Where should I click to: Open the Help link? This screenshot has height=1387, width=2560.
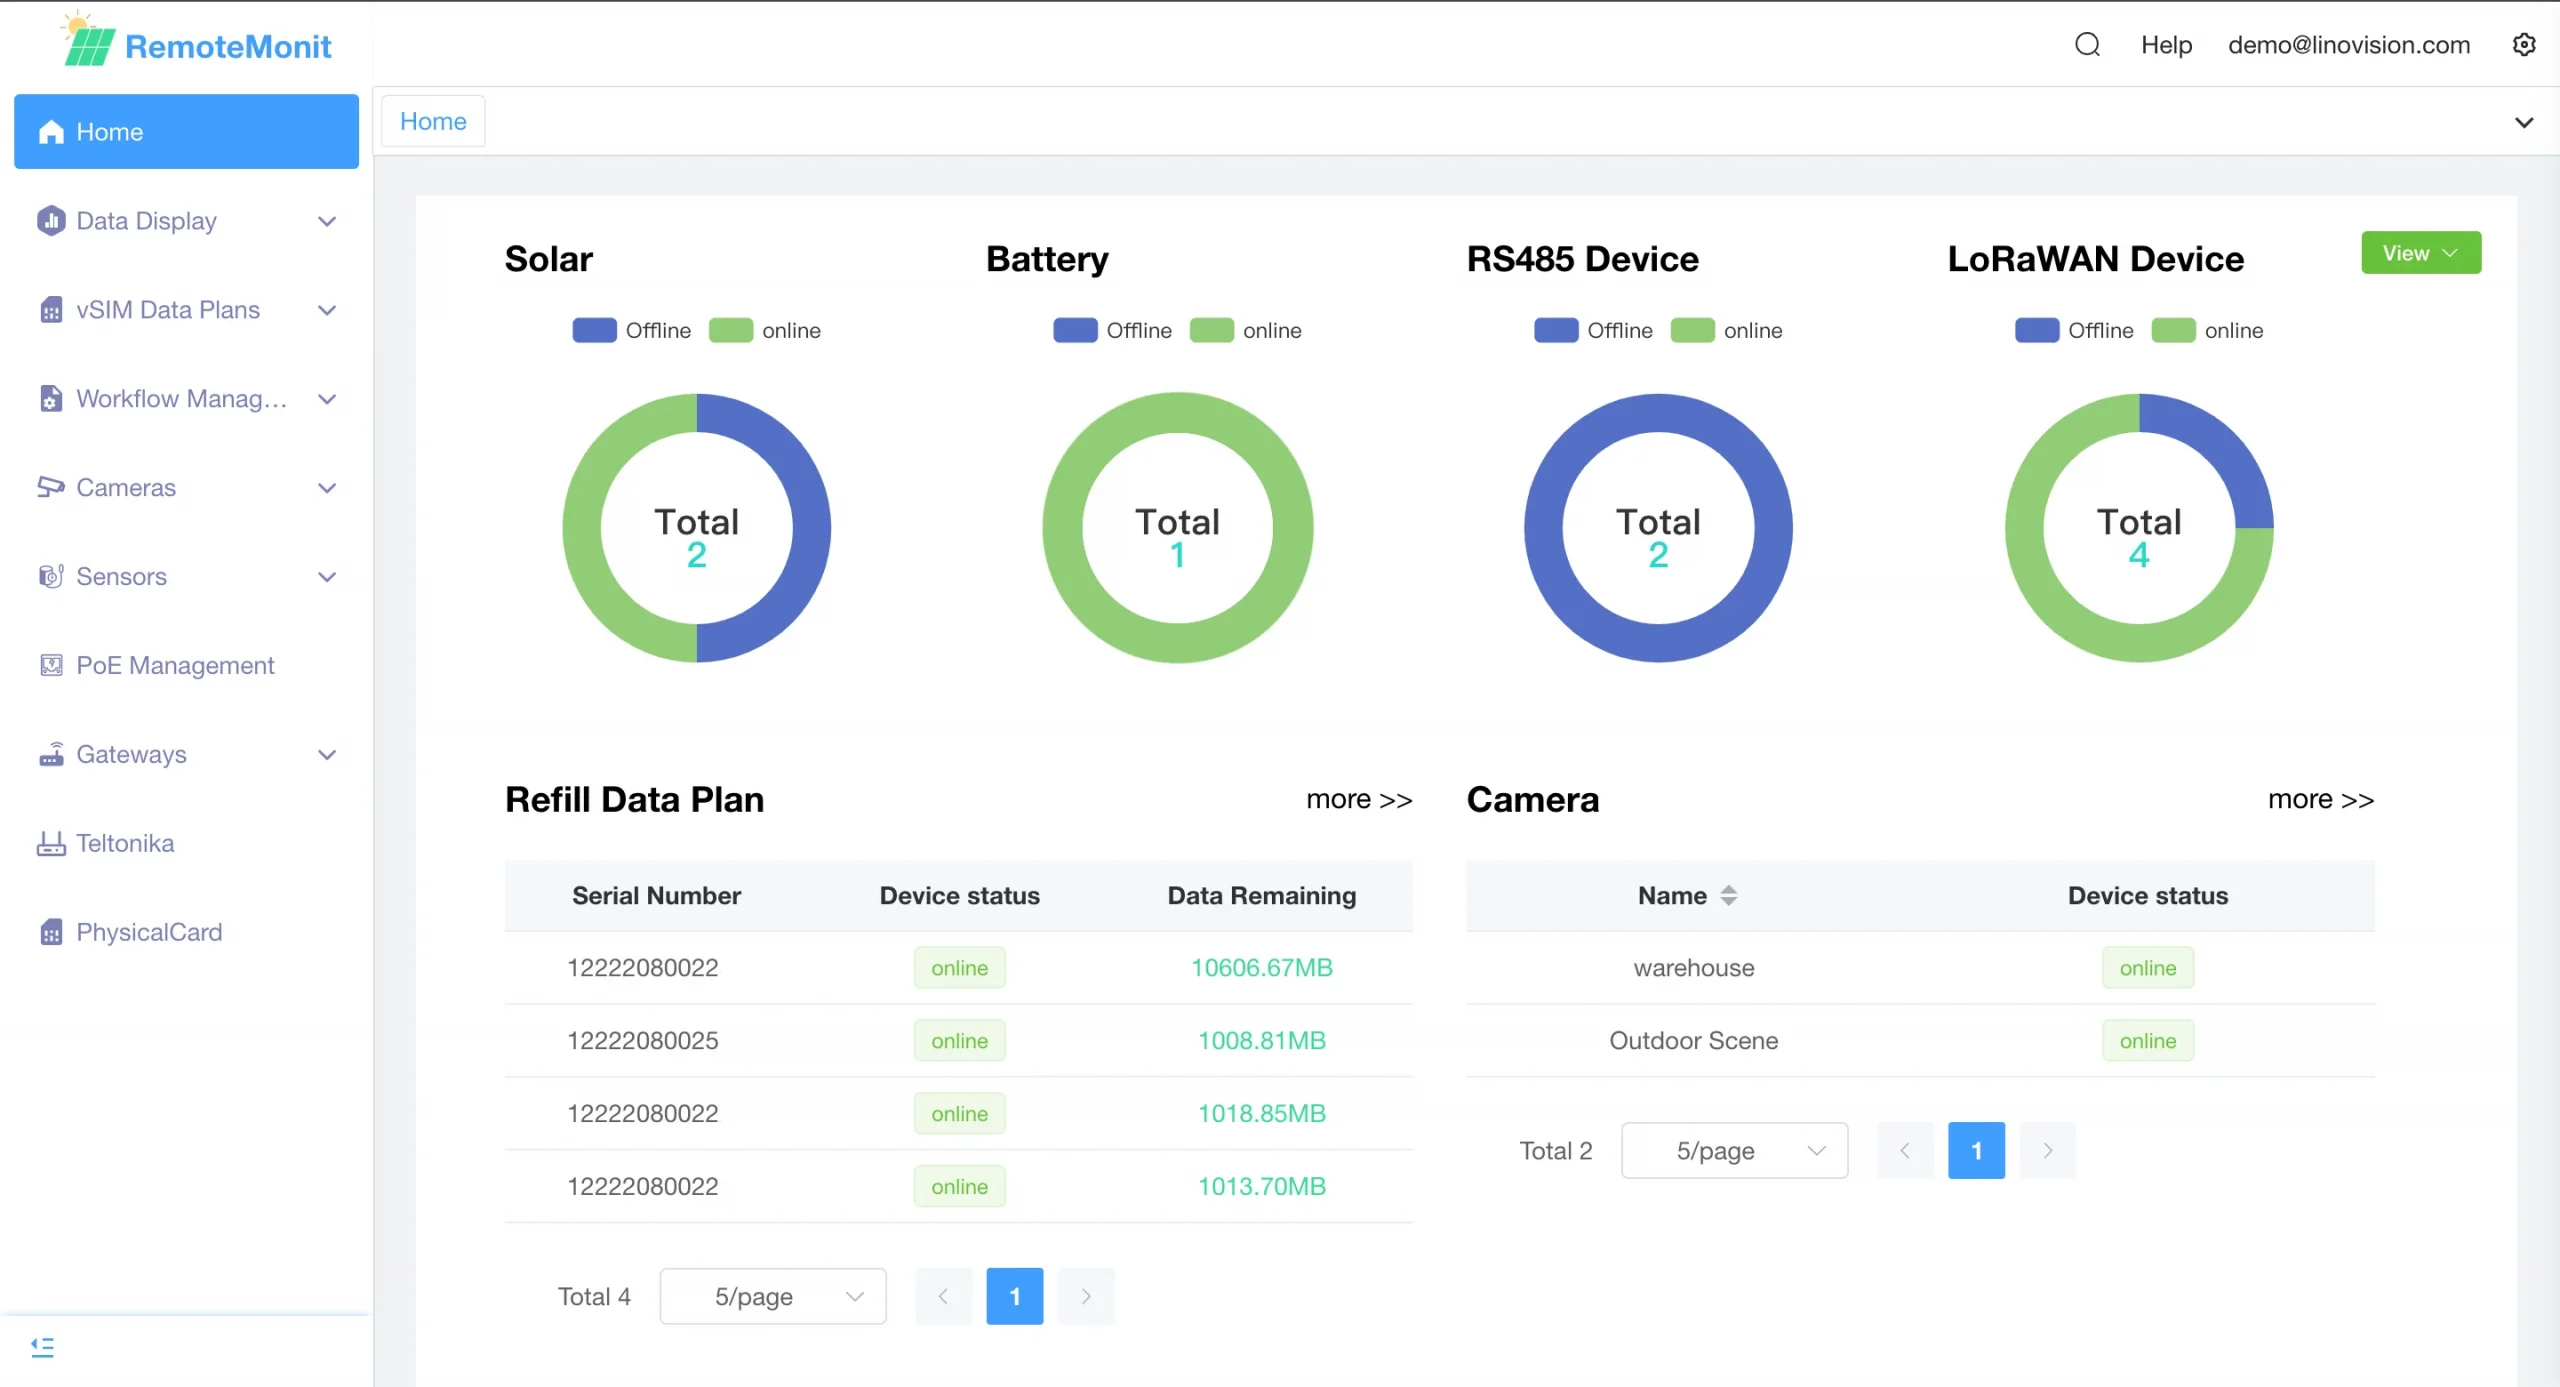2166,45
